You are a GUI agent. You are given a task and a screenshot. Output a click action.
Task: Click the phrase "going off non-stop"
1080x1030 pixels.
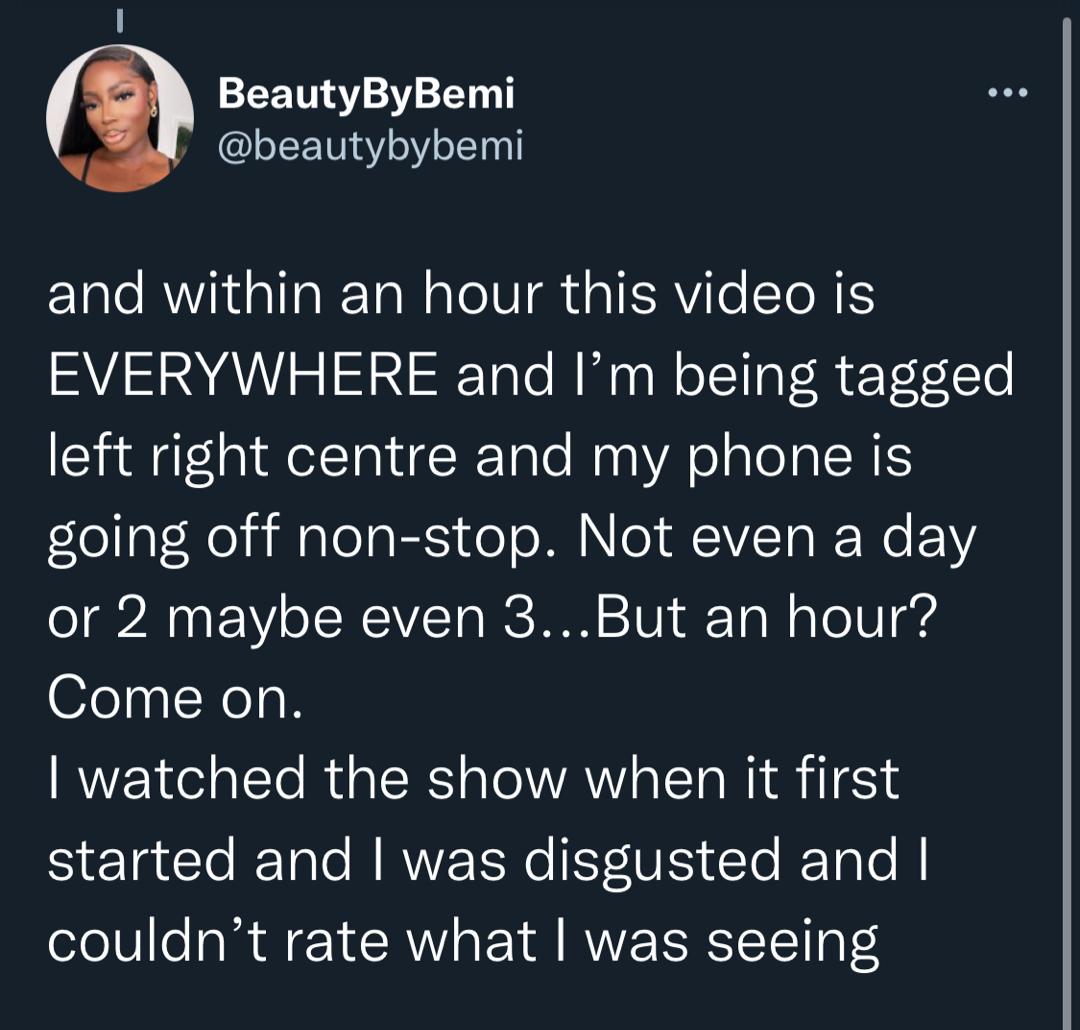(x=296, y=540)
